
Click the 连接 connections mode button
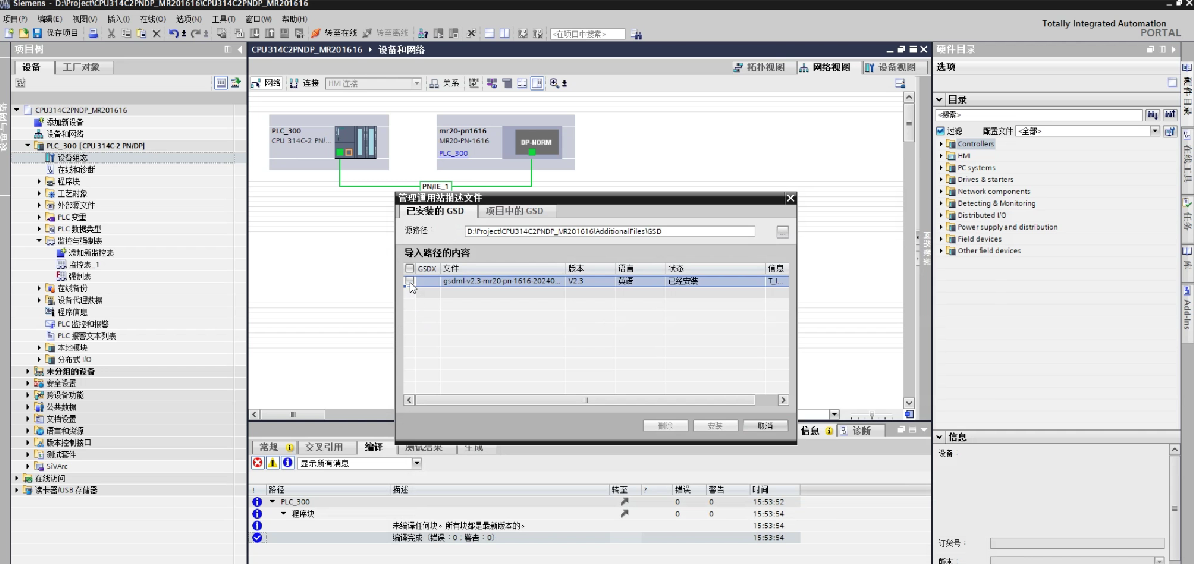tap(304, 83)
